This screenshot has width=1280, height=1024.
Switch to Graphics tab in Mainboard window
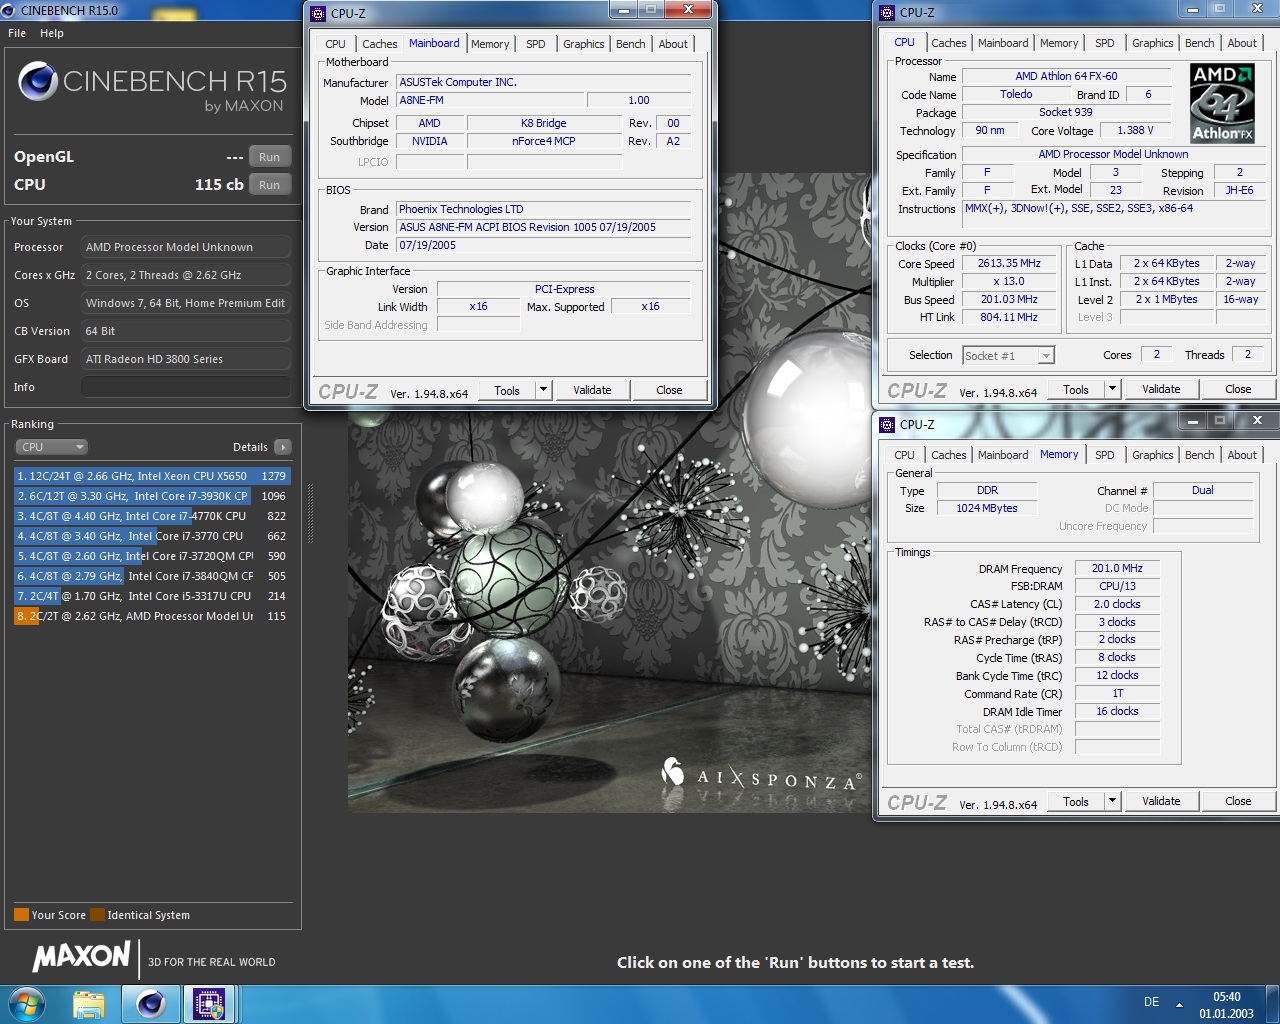pos(583,44)
